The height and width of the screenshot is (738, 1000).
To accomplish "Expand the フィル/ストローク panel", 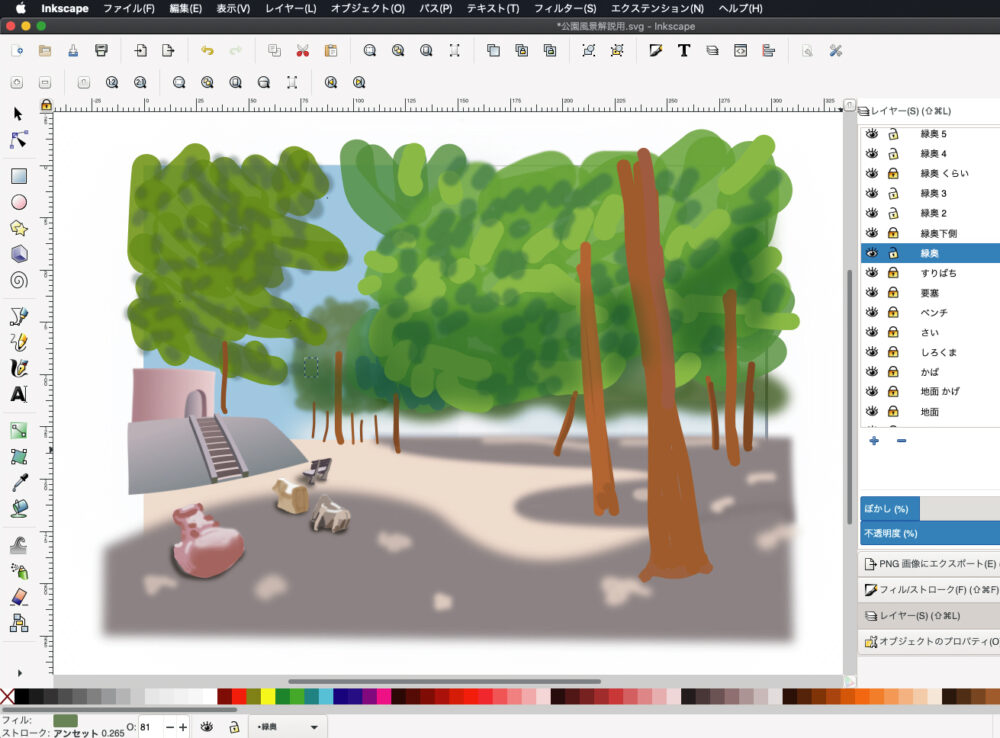I will tap(928, 590).
